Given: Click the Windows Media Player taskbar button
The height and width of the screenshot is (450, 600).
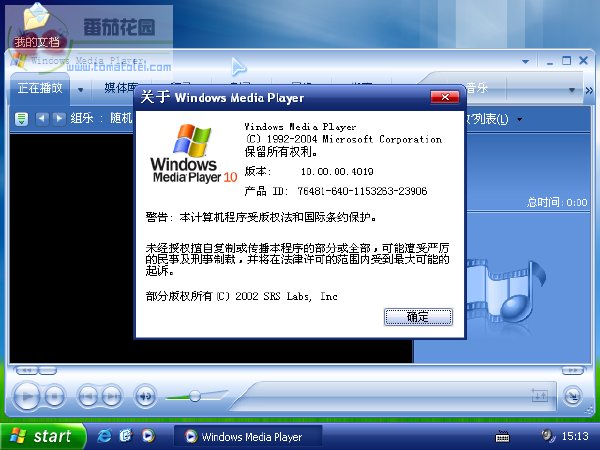Looking at the screenshot, I should pos(248,437).
